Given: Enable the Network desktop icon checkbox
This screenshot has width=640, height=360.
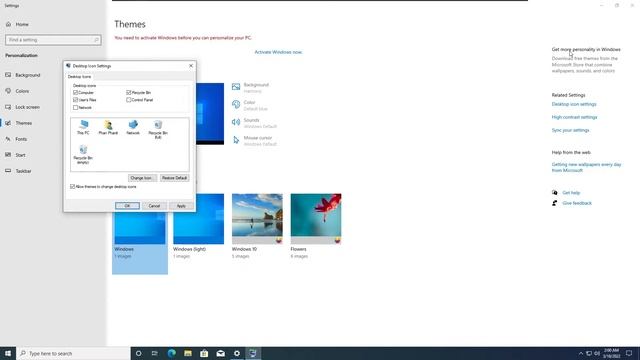Looking at the screenshot, I should (x=76, y=107).
